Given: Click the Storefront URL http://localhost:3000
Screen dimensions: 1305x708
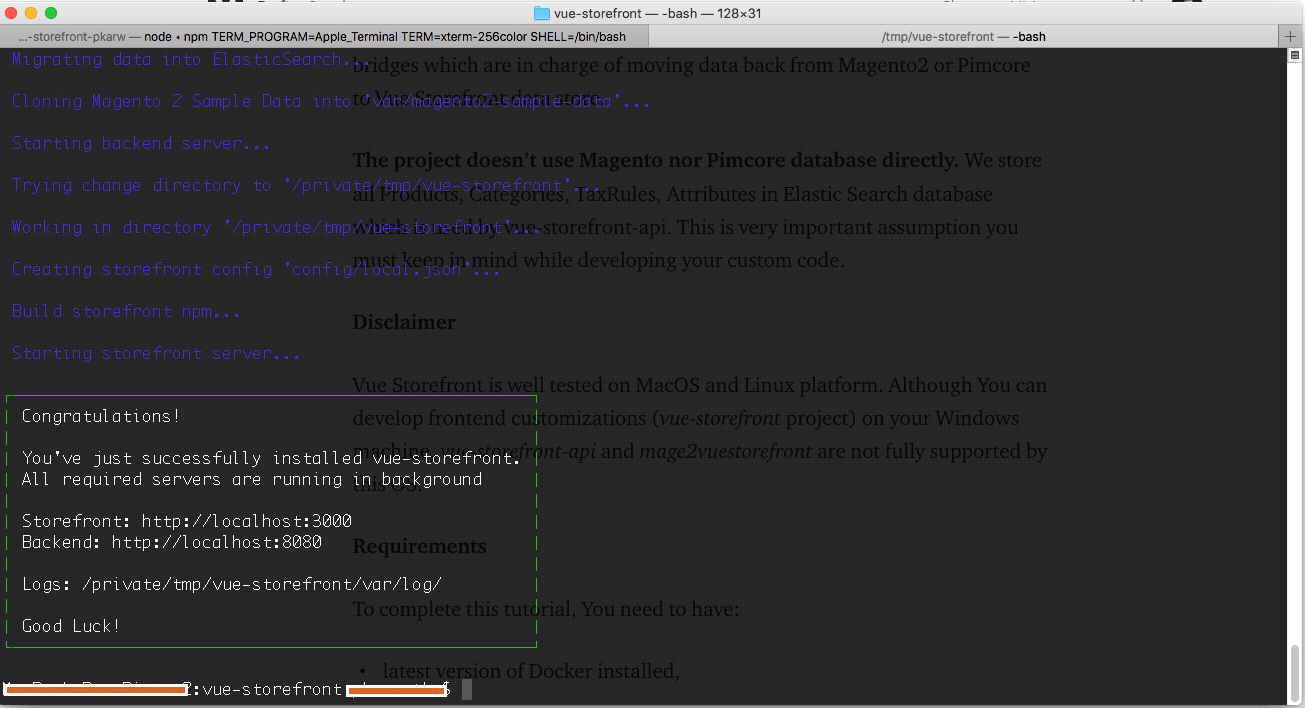Looking at the screenshot, I should click(x=246, y=521).
